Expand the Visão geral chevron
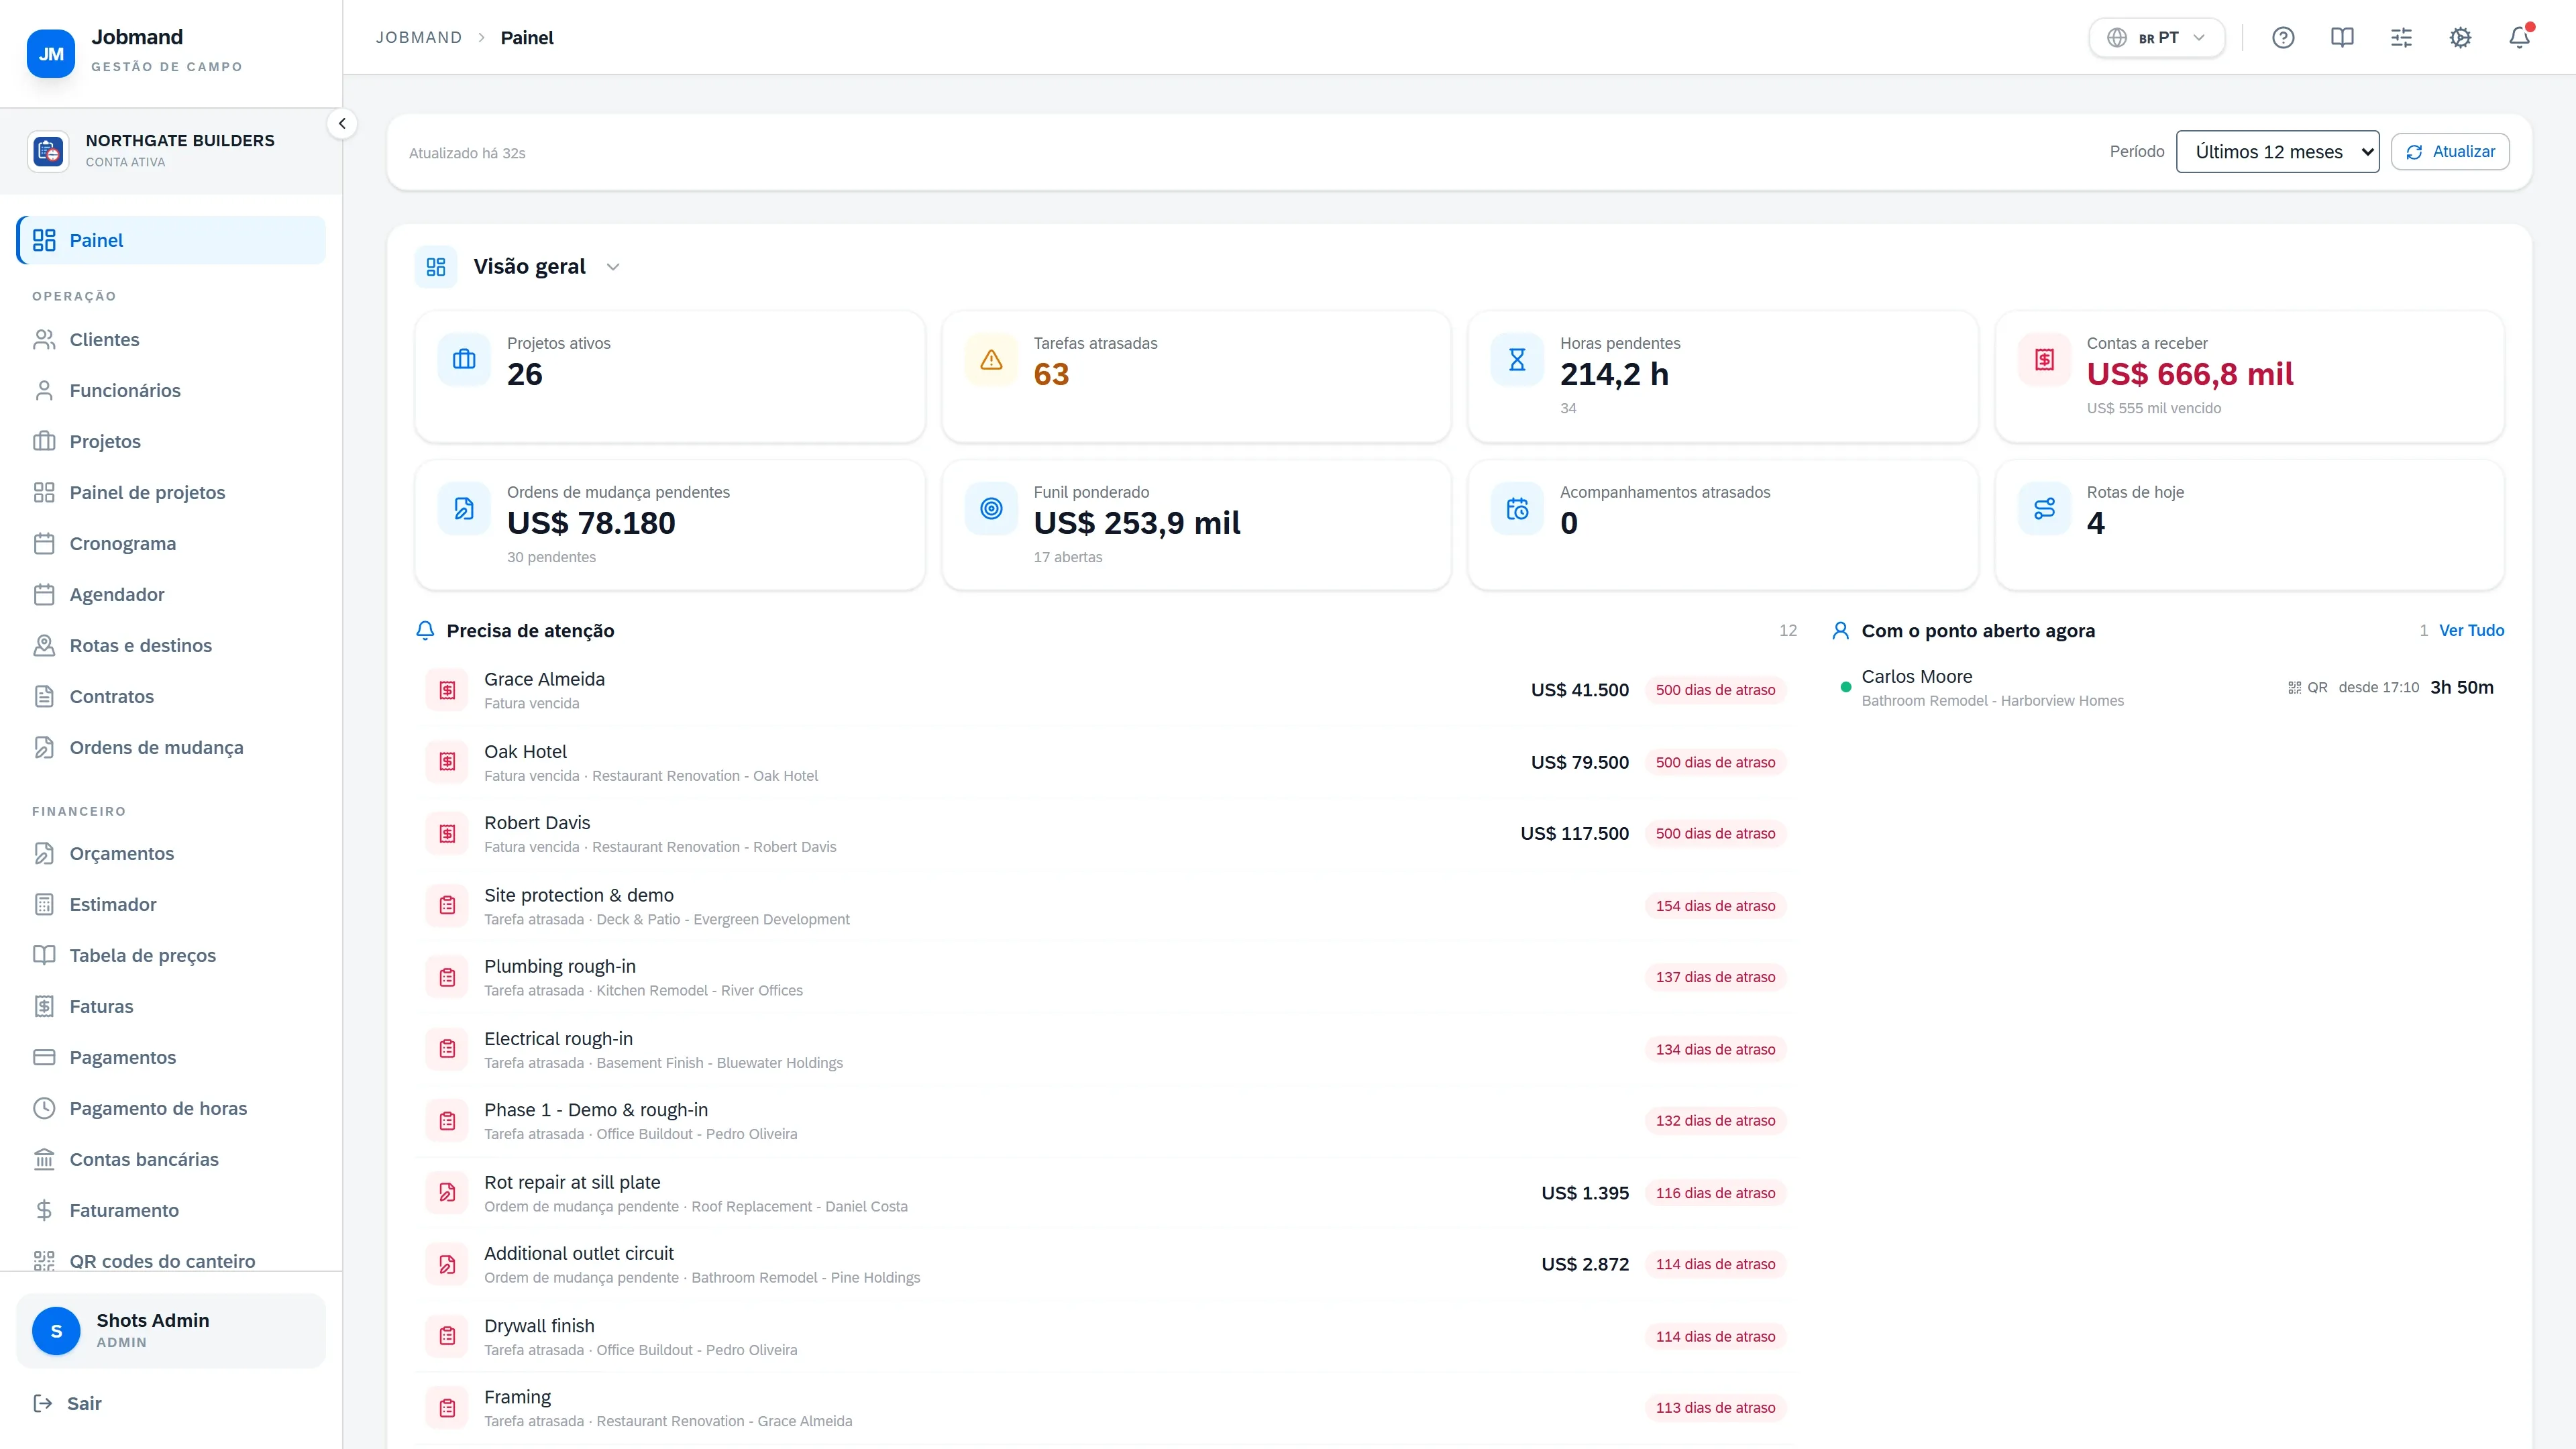This screenshot has height=1449, width=2576. tap(613, 267)
